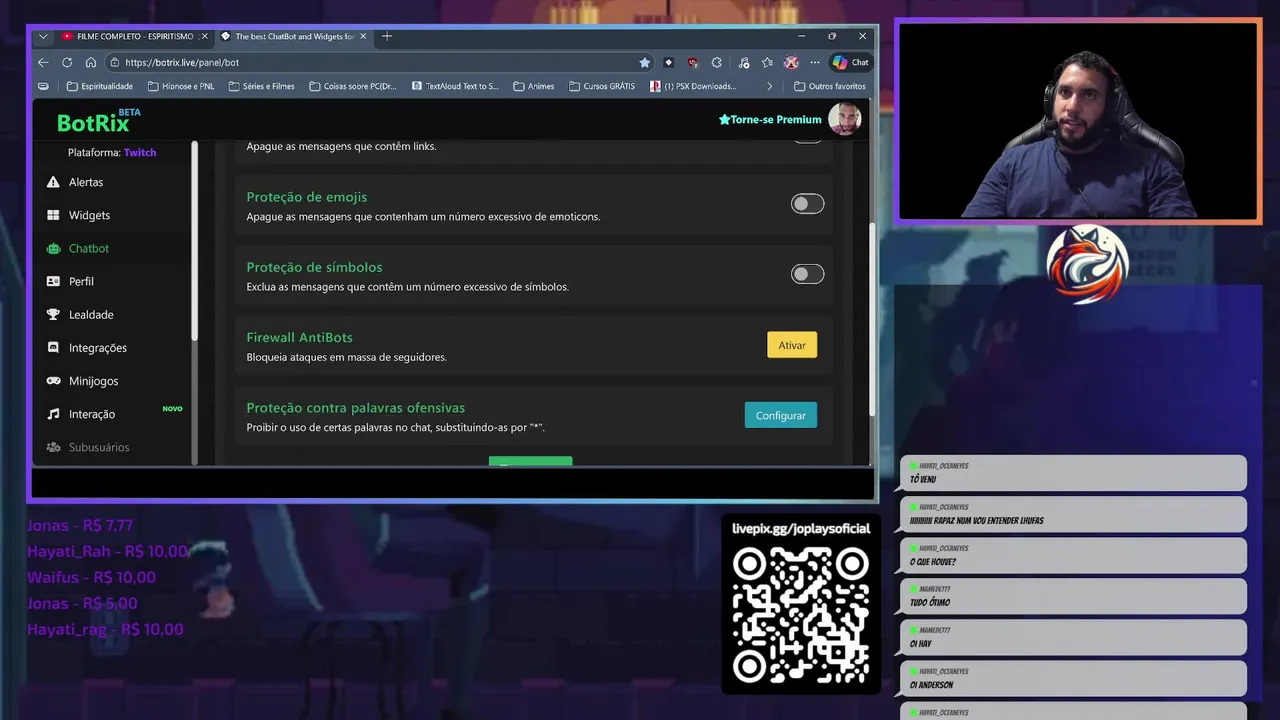Image resolution: width=1280 pixels, height=720 pixels.
Task: Click the chat message 'O QUE HOUVE?'
Action: (933, 562)
